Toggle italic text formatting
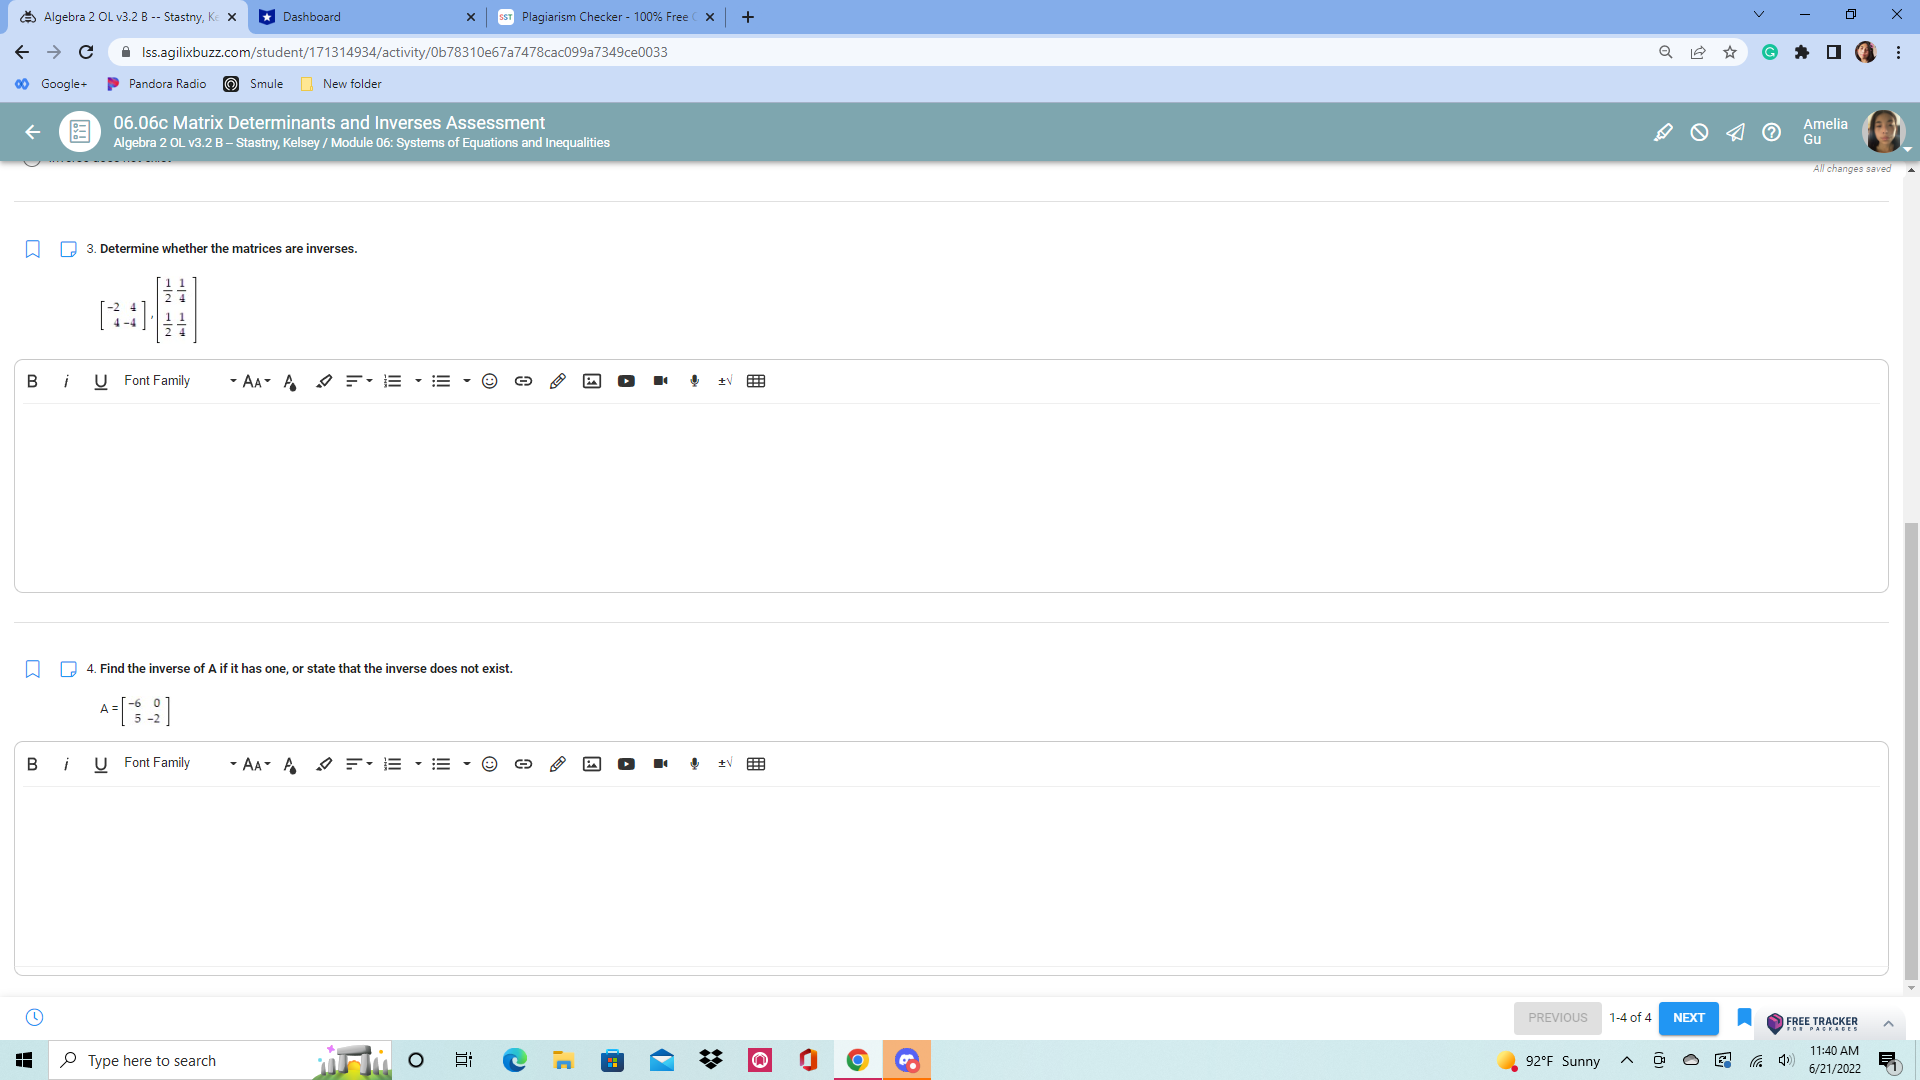Screen dimensions: 1920x1080 pos(66,381)
